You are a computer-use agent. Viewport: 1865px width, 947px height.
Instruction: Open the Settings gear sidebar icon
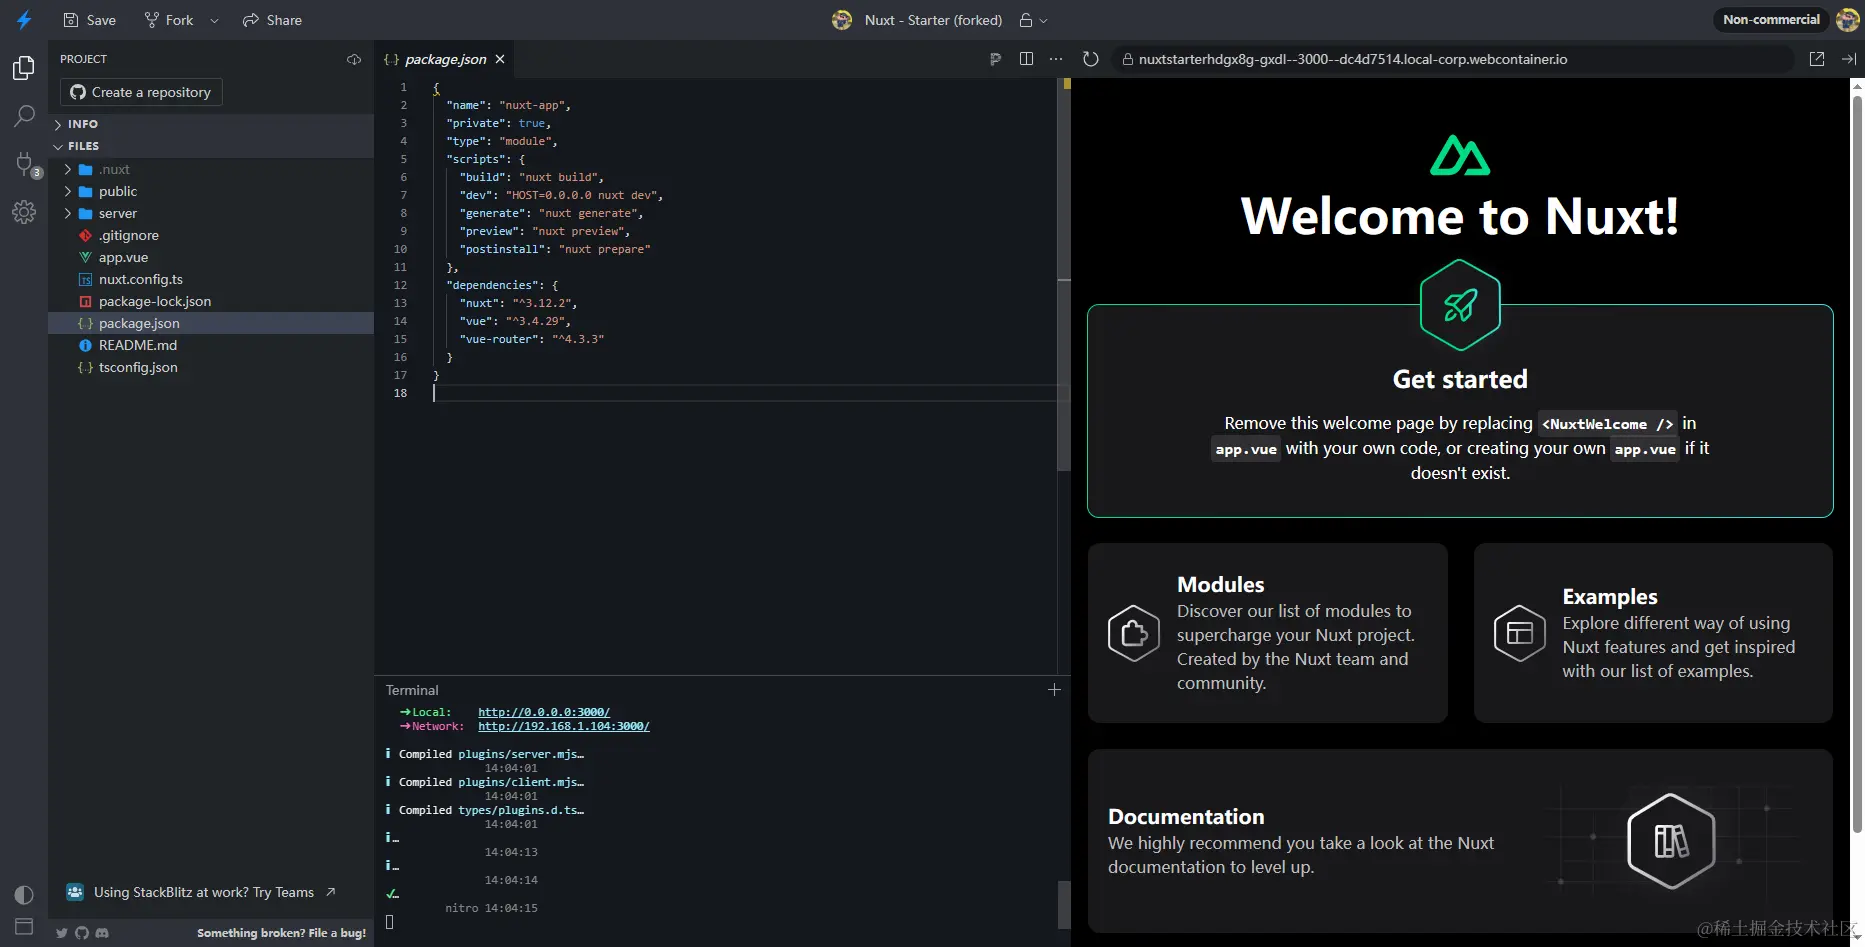point(24,212)
